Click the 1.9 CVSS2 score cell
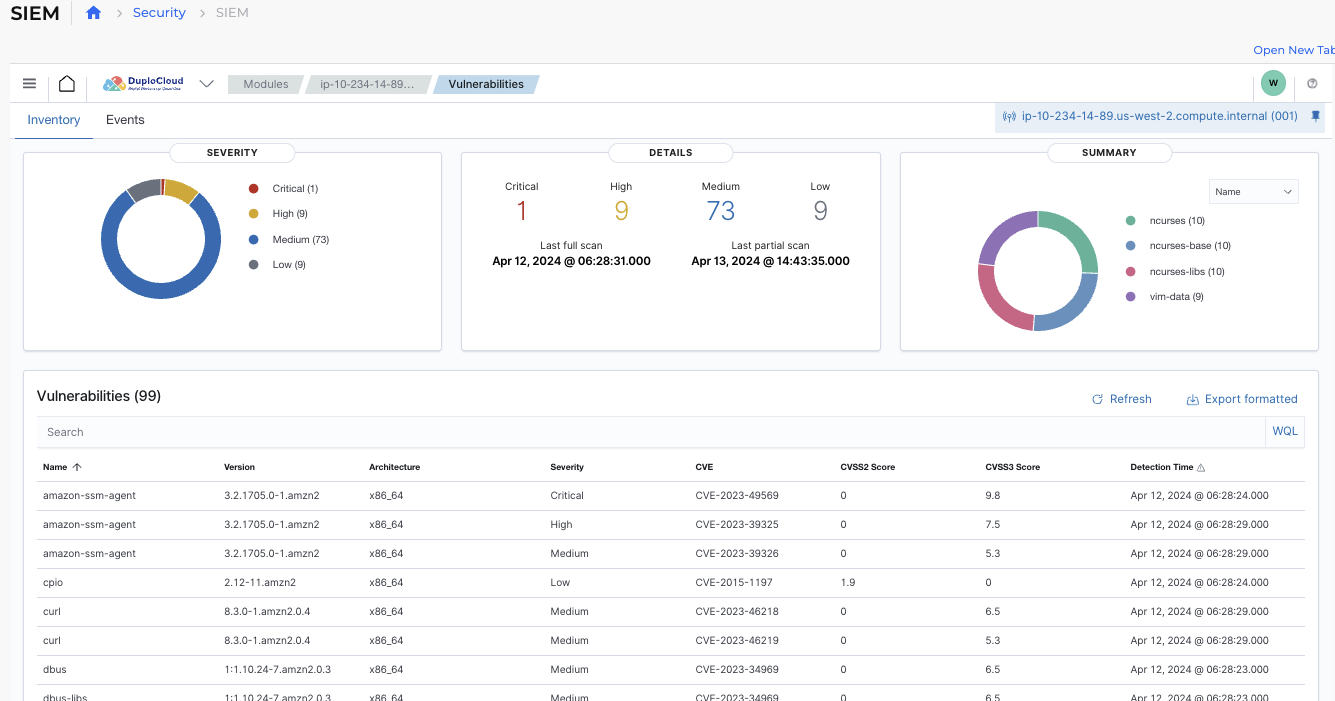Screen dimensions: 1335x701 tap(847, 583)
